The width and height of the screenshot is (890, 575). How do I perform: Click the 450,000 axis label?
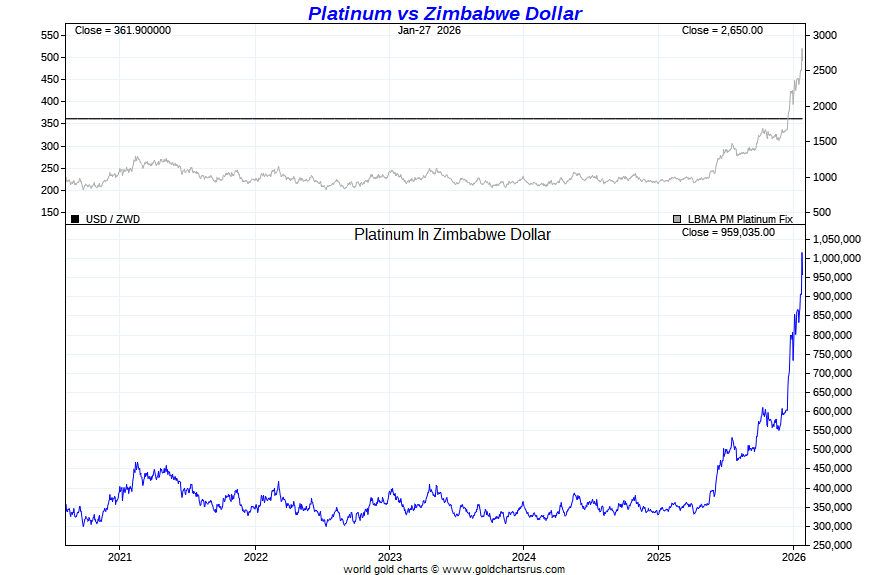point(832,469)
